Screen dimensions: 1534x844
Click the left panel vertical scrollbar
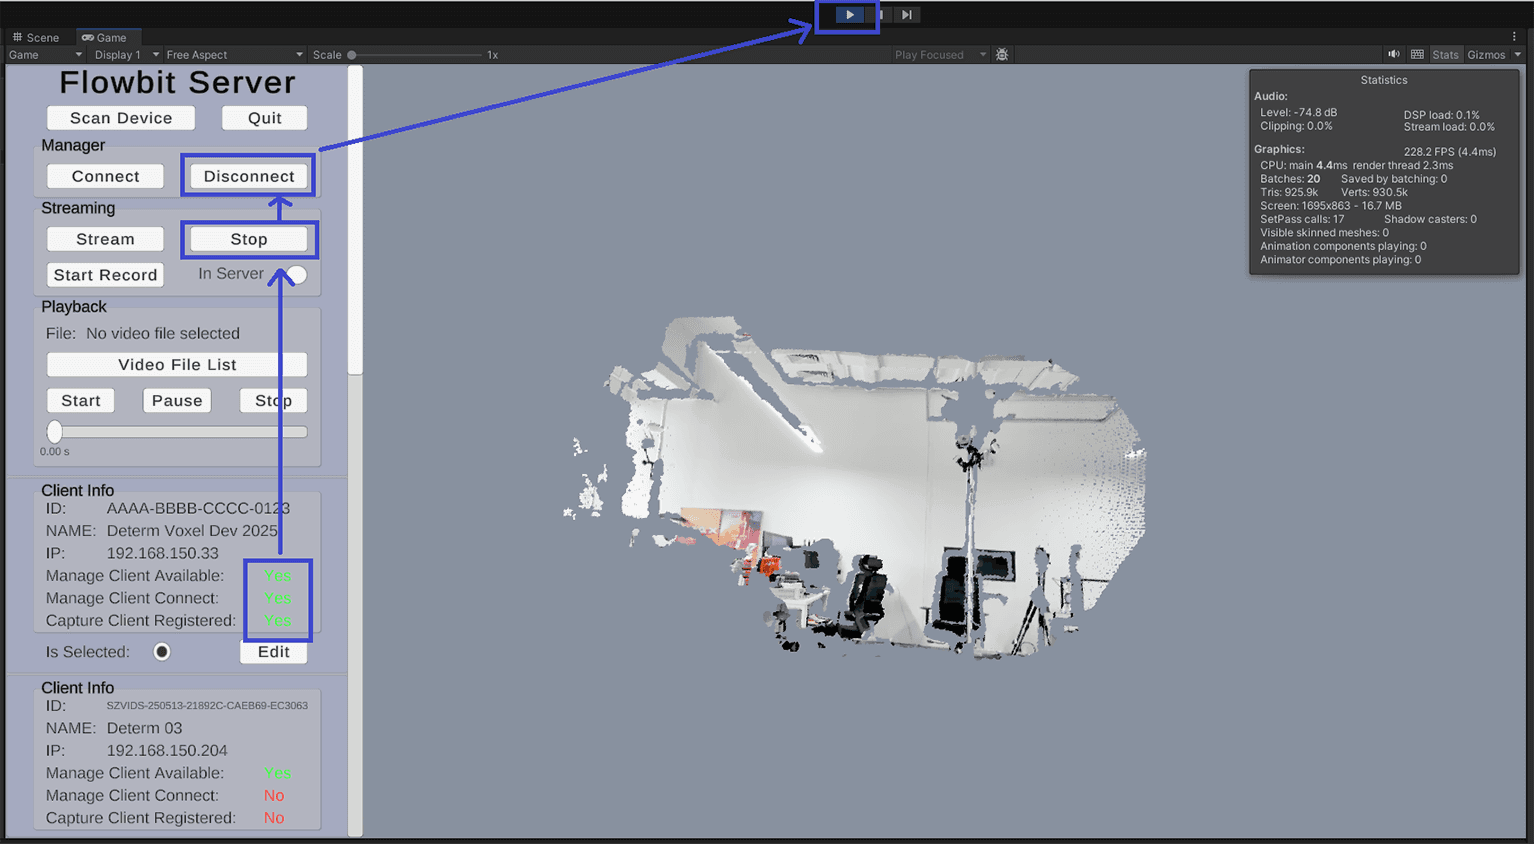pyautogui.click(x=355, y=220)
